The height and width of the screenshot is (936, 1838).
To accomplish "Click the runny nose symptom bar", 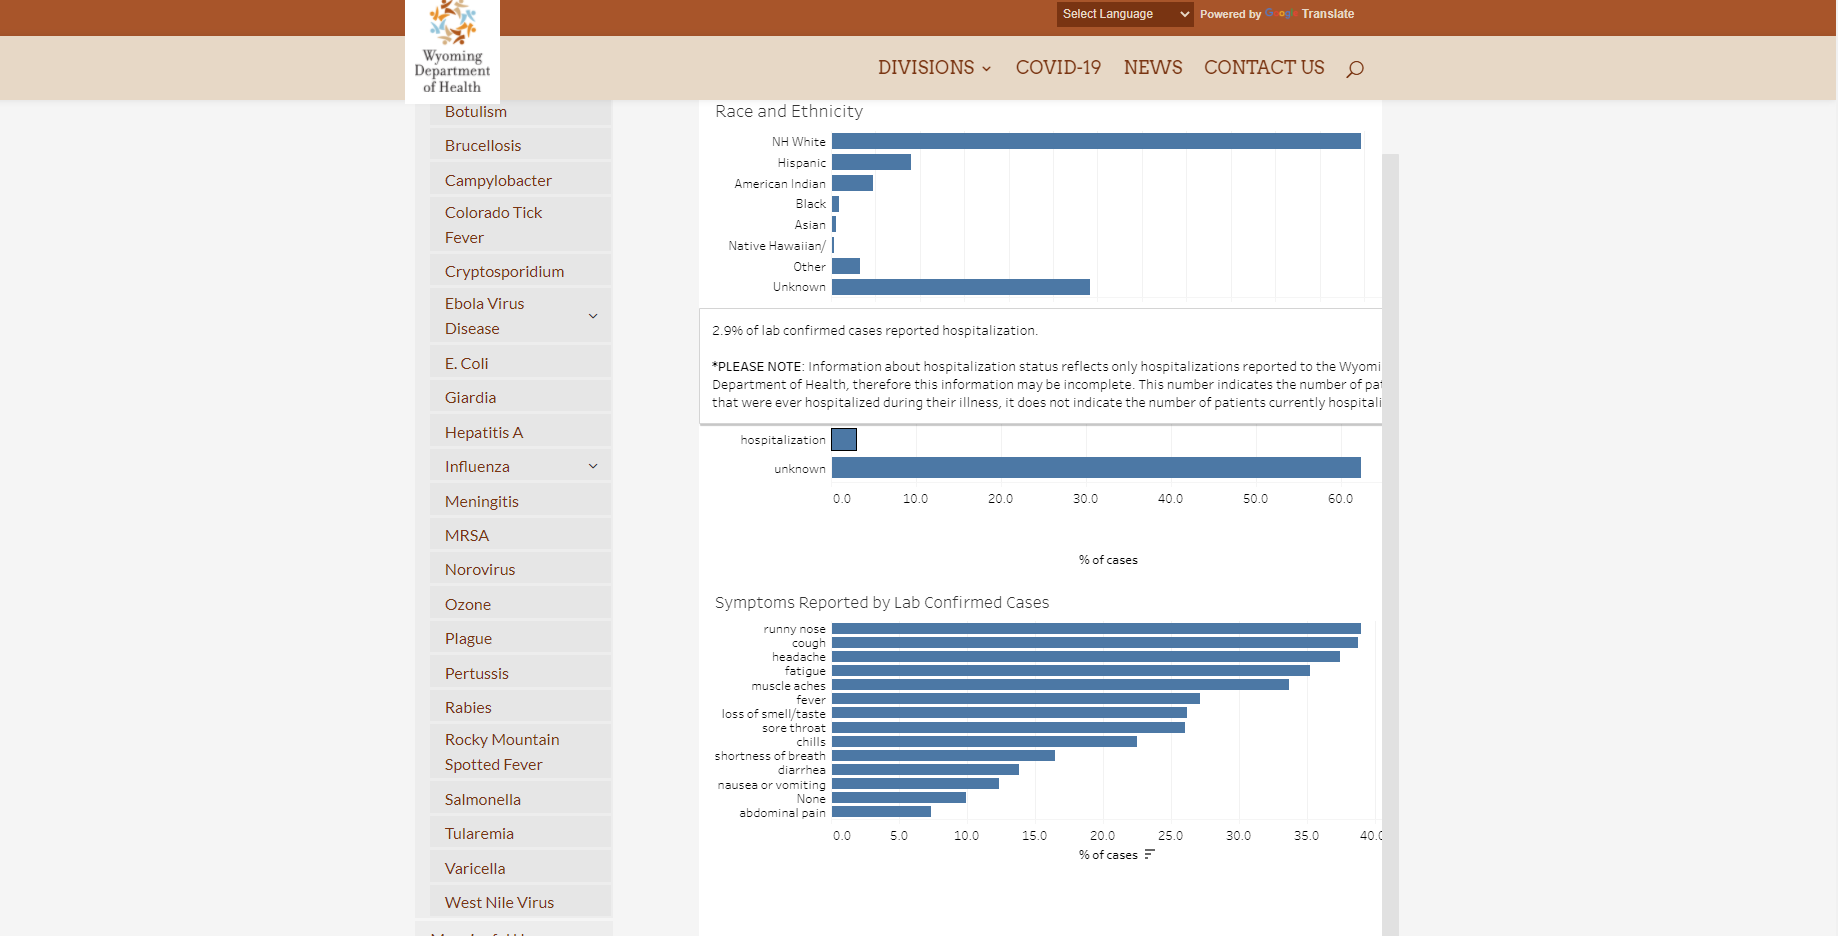I will coord(1096,629).
